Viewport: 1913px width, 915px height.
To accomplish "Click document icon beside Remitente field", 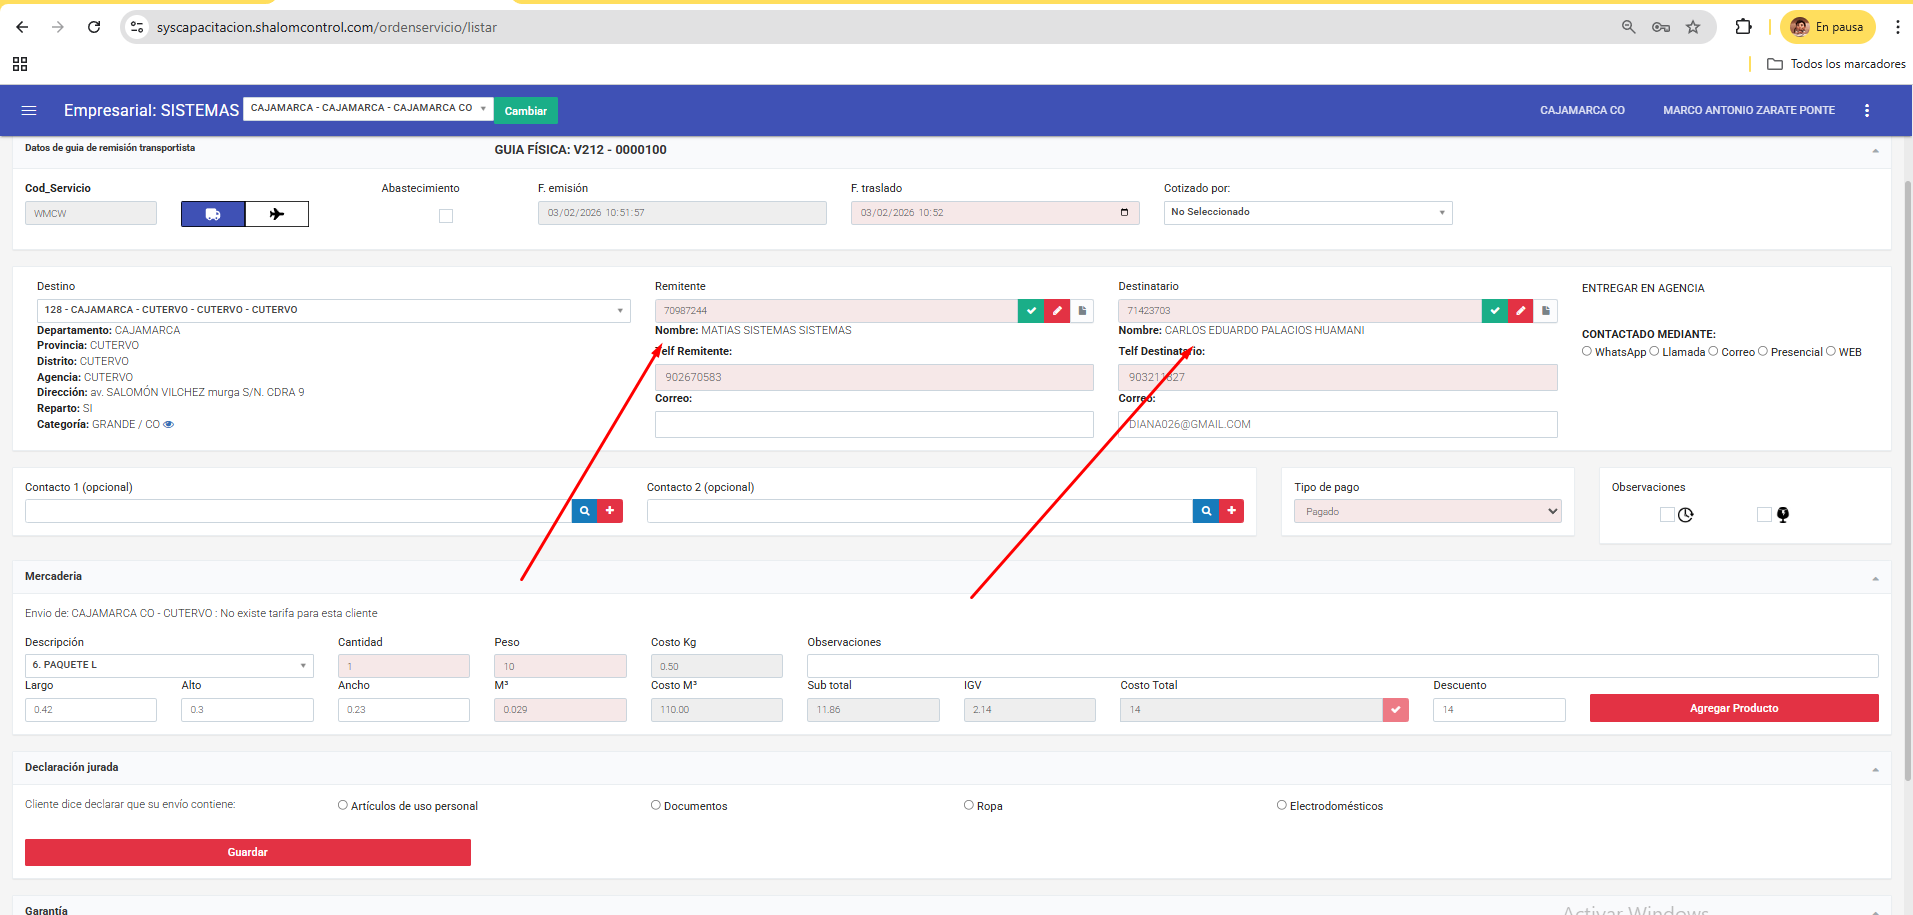I will pos(1082,311).
